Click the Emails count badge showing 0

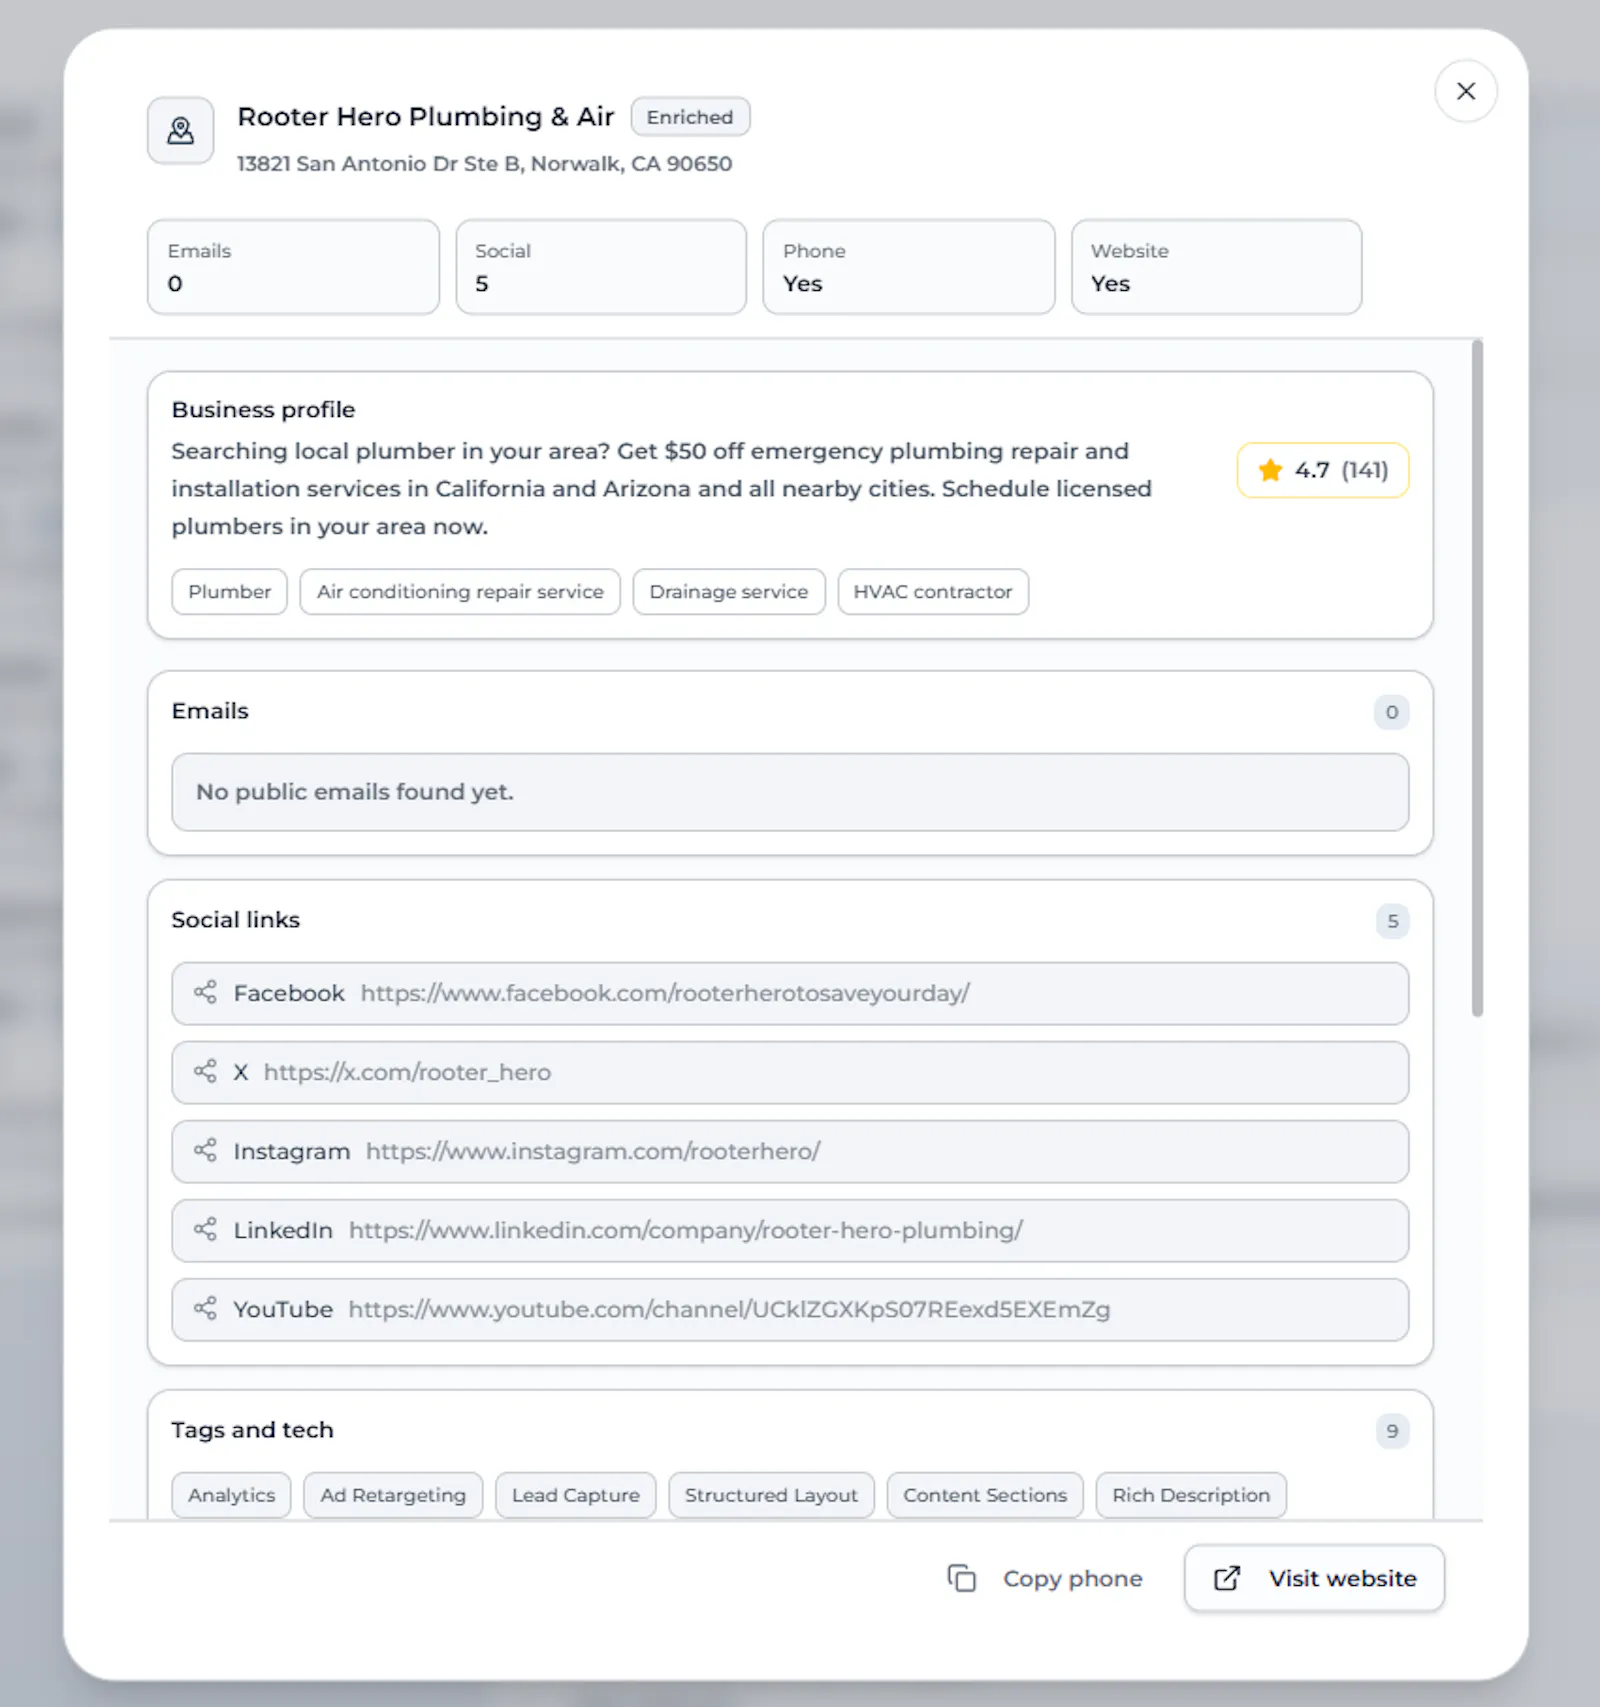coord(1391,712)
